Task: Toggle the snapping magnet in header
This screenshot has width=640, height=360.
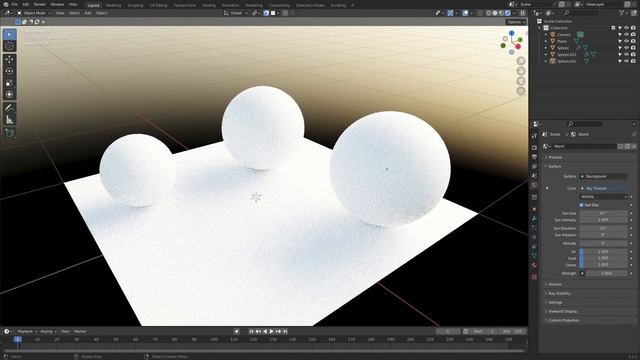Action: [x=267, y=13]
